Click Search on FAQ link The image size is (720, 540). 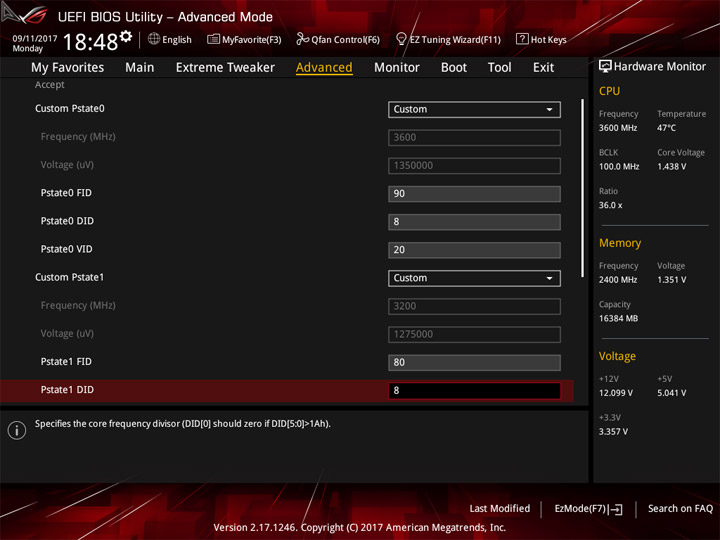click(x=680, y=508)
